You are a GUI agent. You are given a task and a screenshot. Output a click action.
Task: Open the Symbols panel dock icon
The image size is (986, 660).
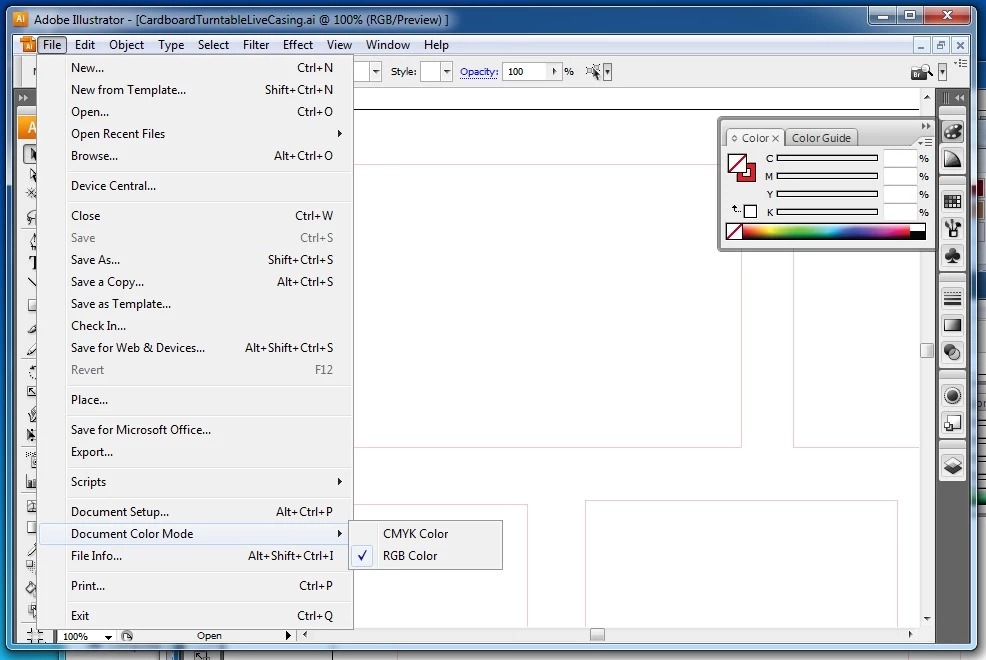coord(952,256)
